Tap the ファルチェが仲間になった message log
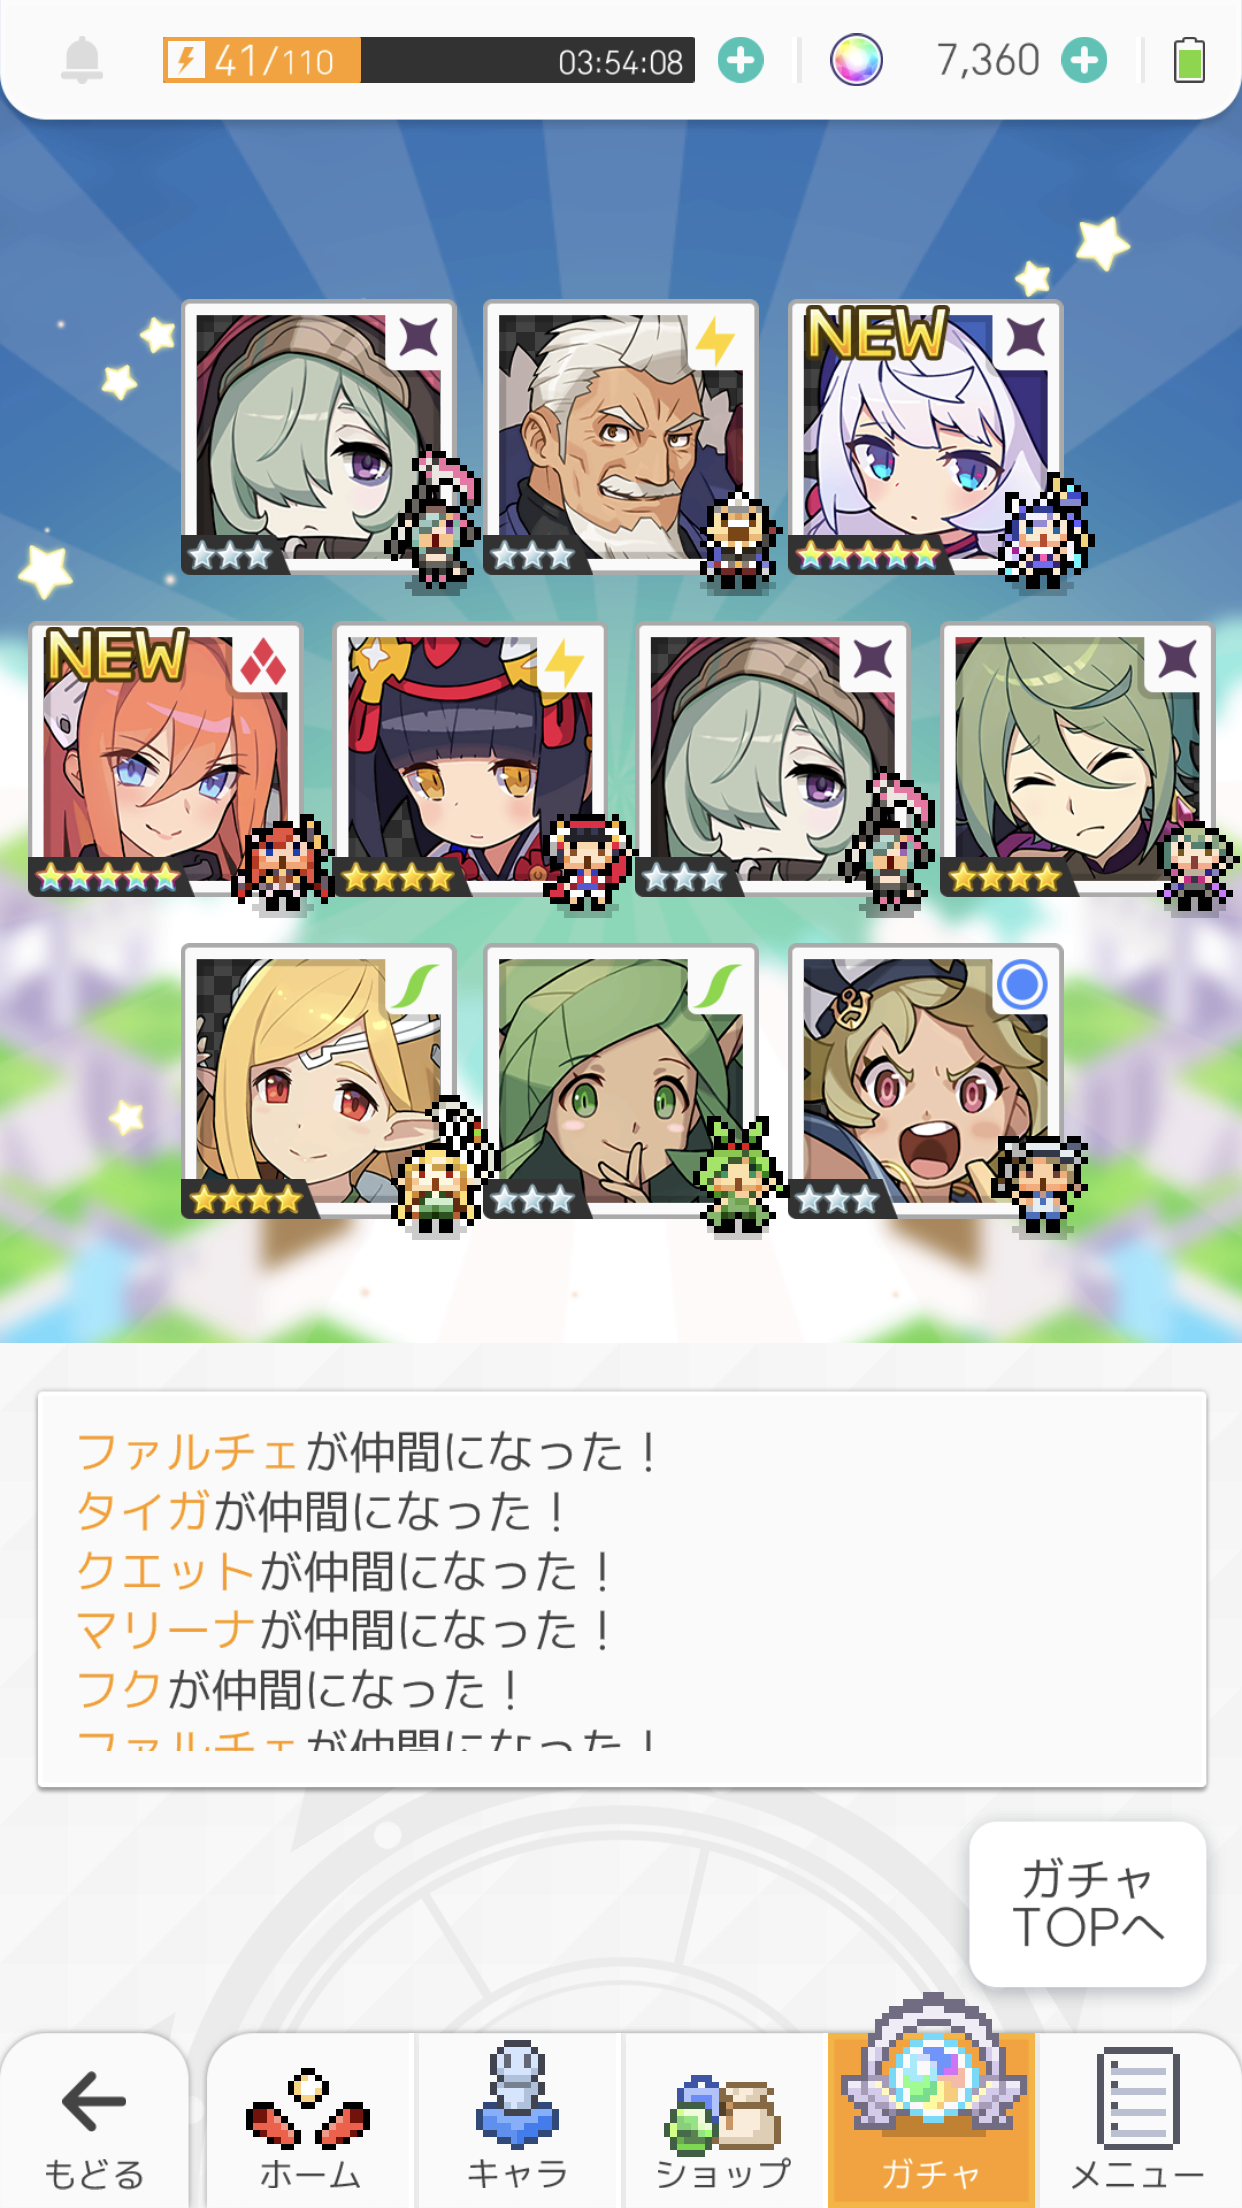This screenshot has height=2208, width=1242. [366, 1452]
